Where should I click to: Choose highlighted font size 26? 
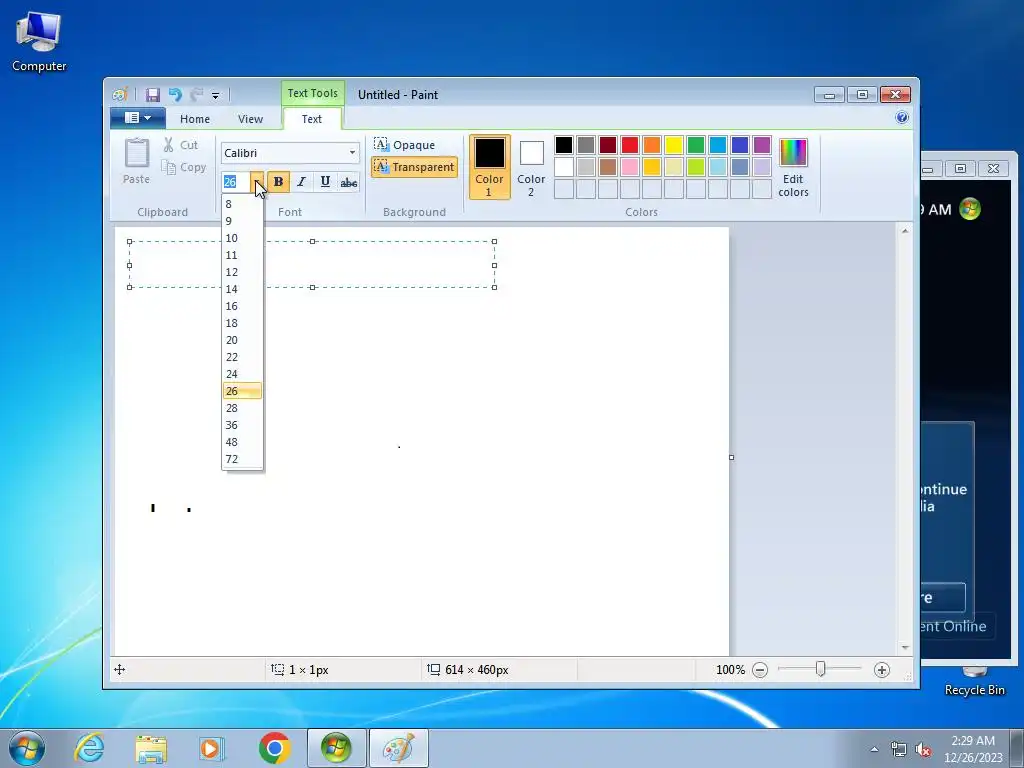(x=242, y=391)
